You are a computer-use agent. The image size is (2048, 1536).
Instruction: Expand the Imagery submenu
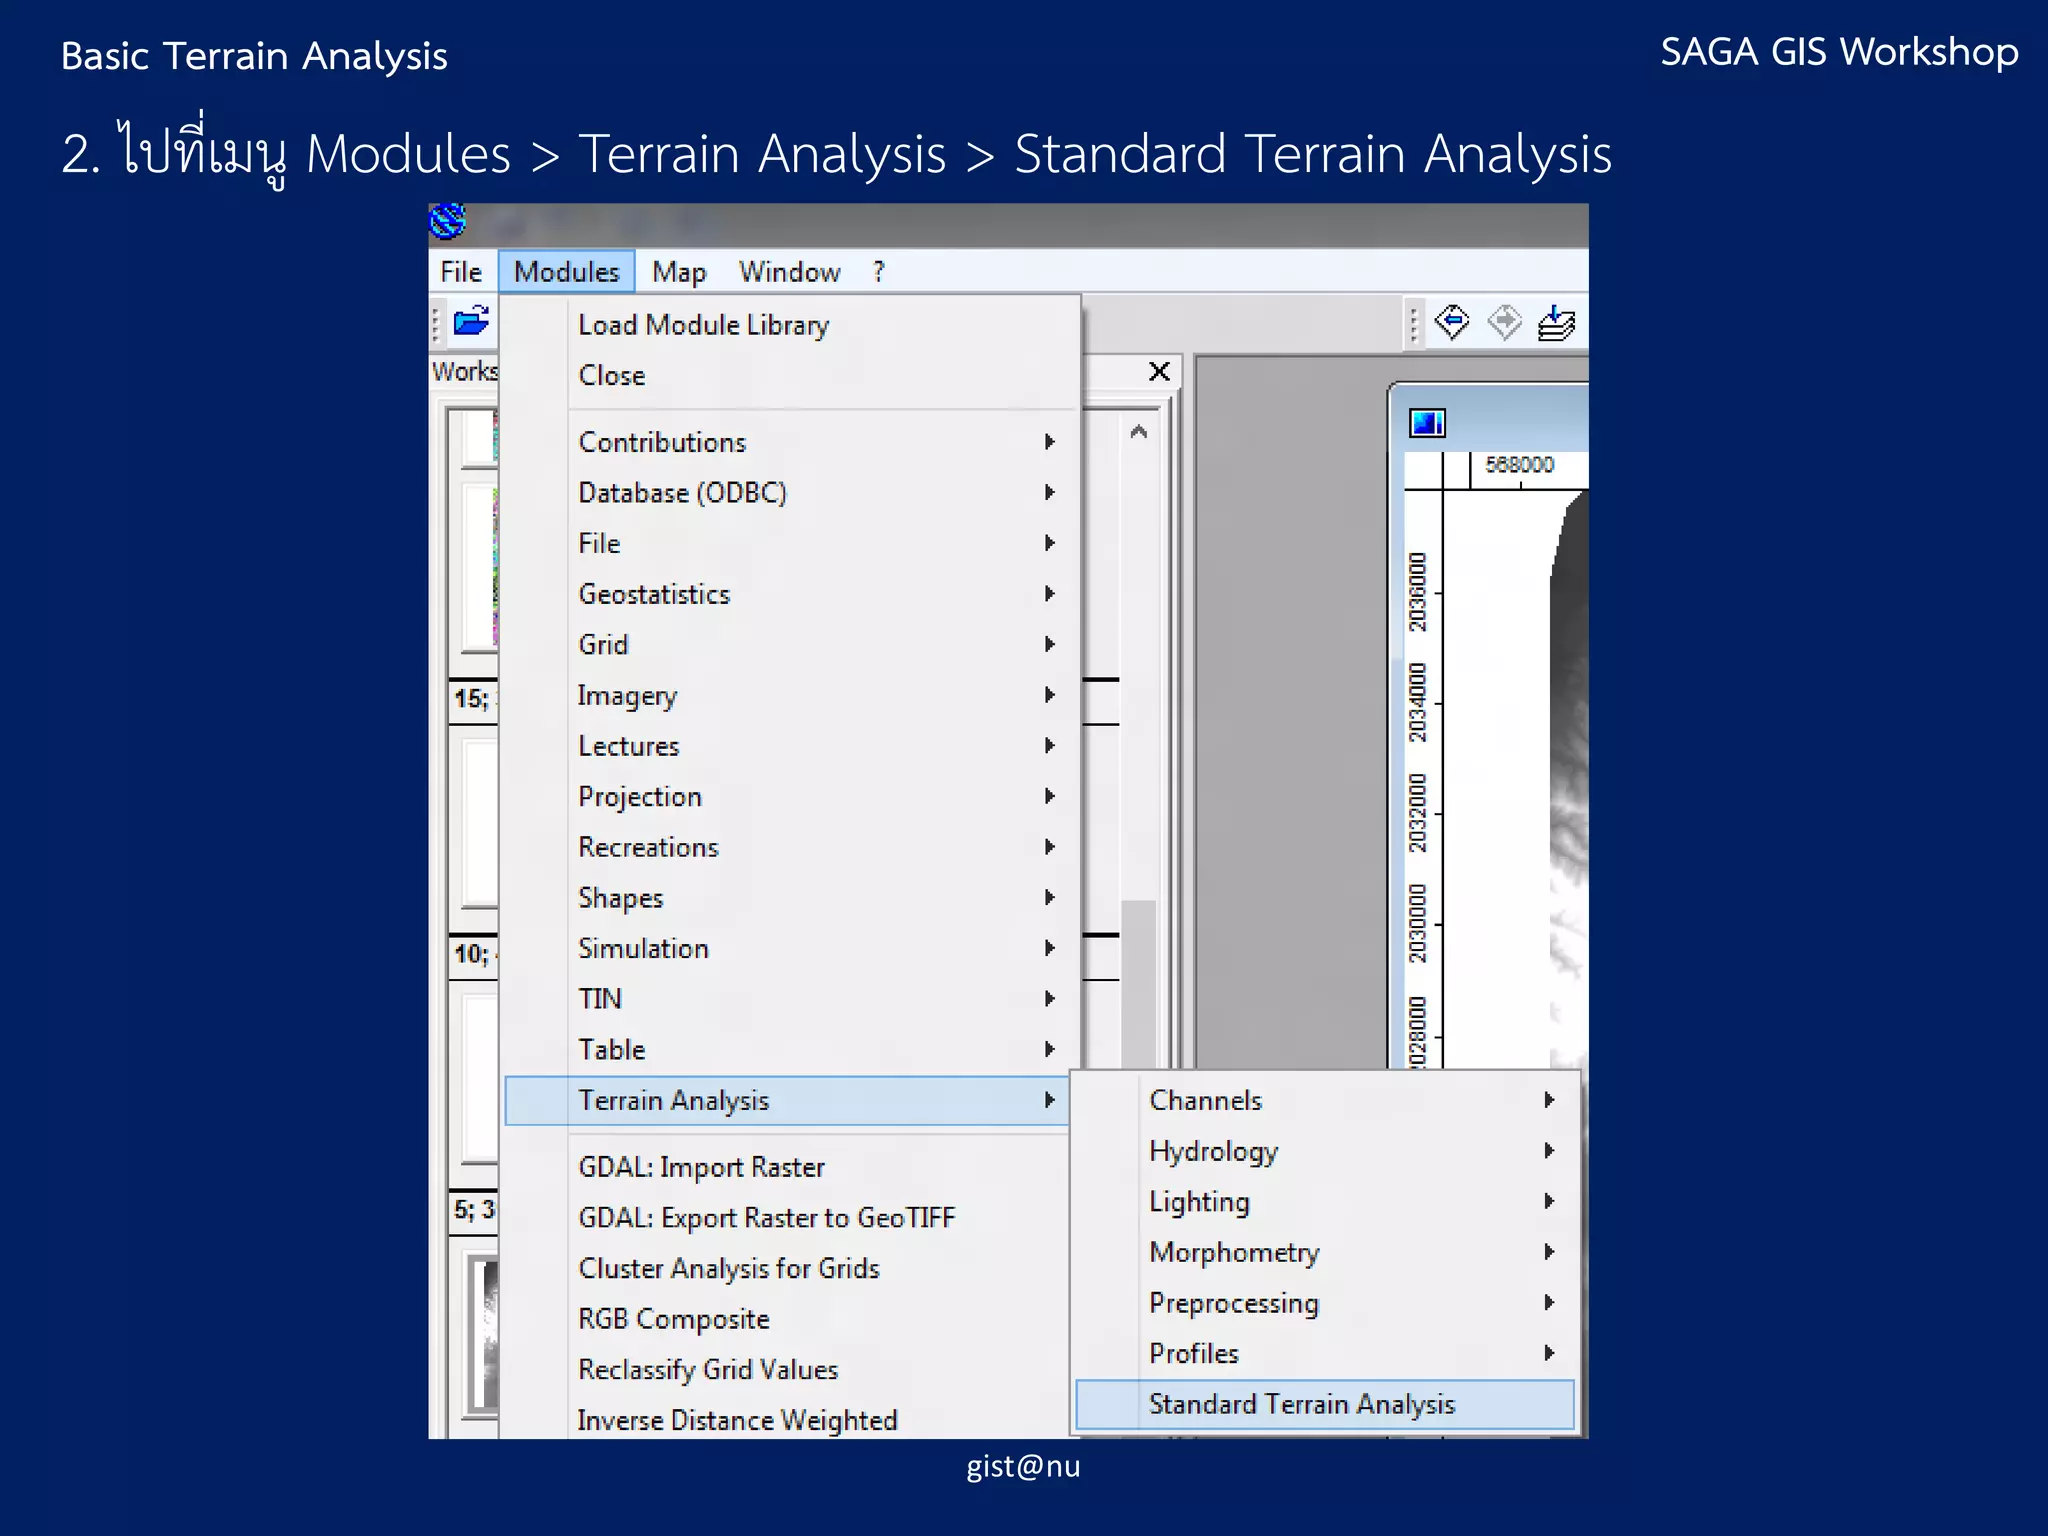790,695
